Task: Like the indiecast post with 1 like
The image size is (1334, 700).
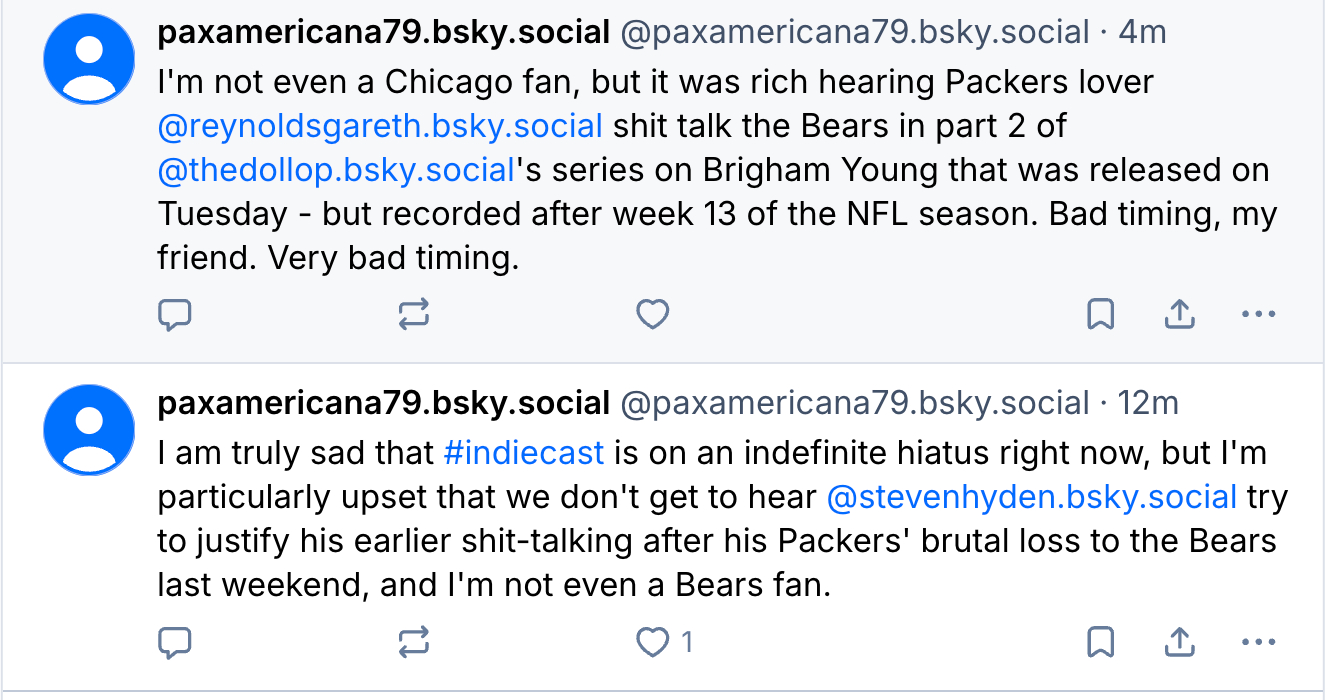Action: [654, 642]
